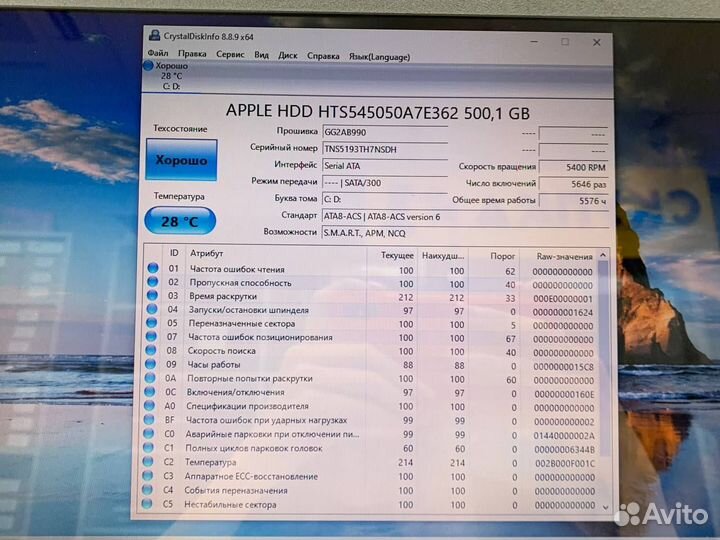
Task: Select the Спецификации производителя row text
Action: (247, 406)
